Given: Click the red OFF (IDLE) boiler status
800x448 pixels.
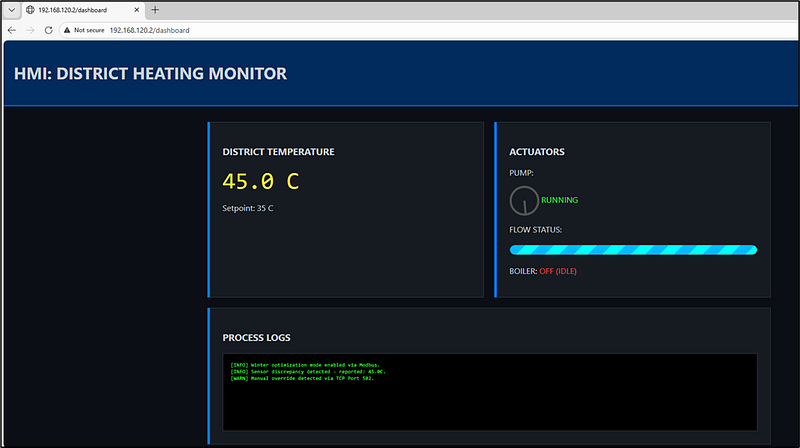Looking at the screenshot, I should point(558,271).
